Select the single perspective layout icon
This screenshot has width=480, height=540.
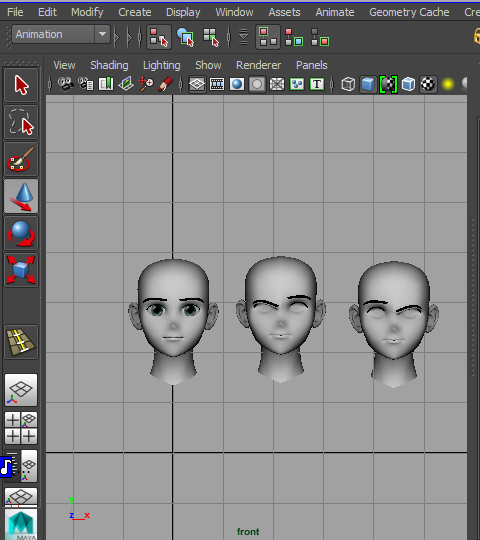click(x=21, y=390)
